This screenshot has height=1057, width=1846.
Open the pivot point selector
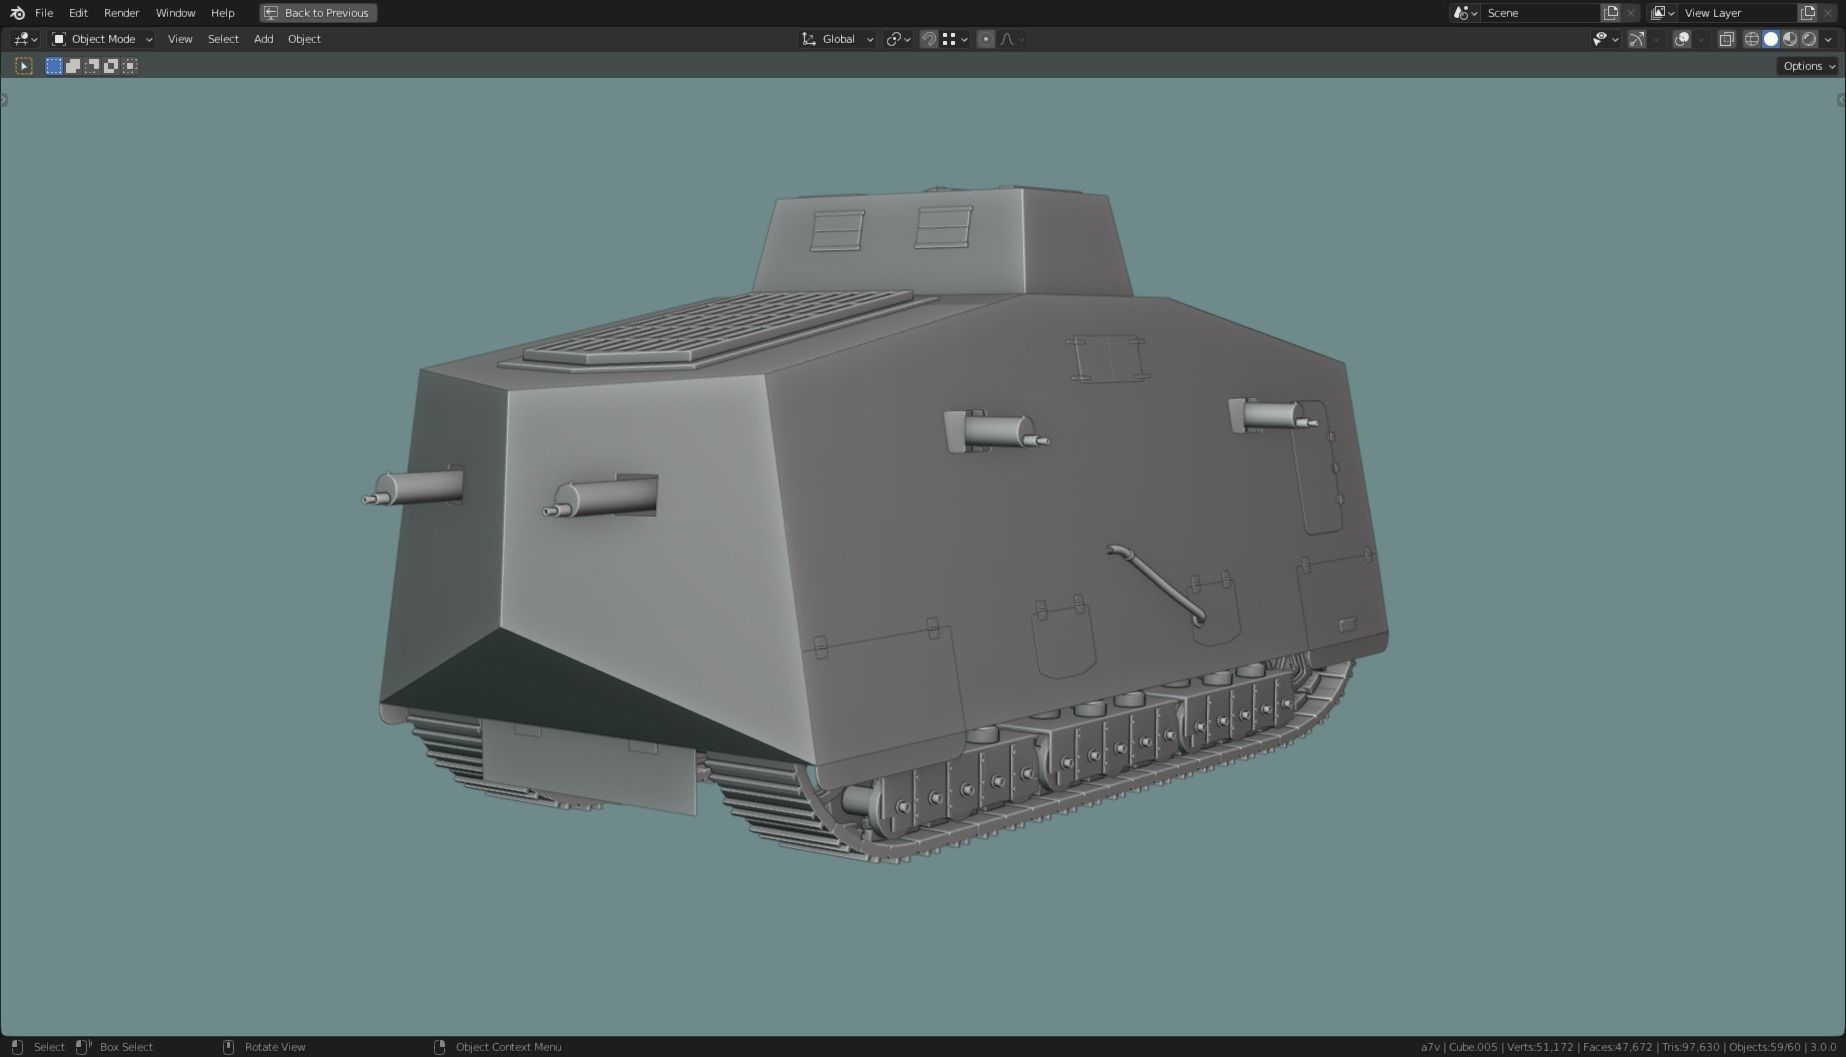pos(897,39)
